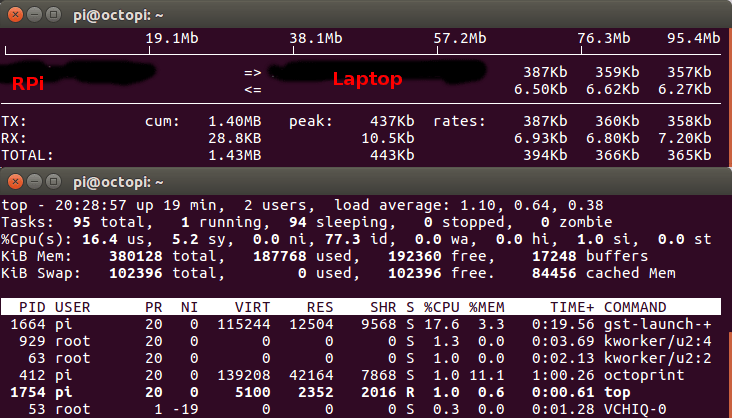Click the kworker/u2:4 process entry
732x418 pixels.
(660, 341)
